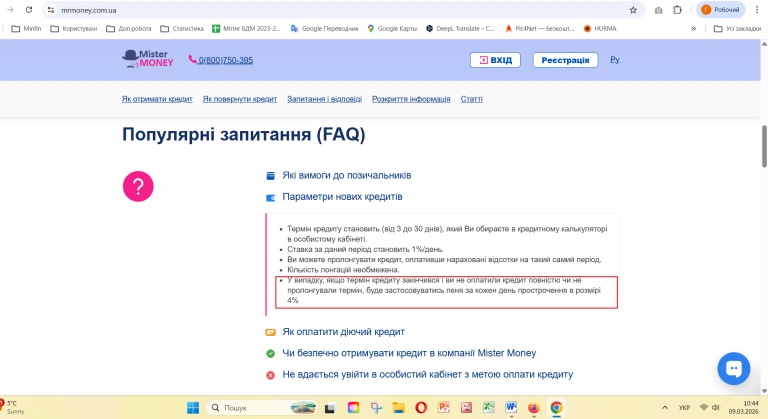This screenshot has height=419, width=768.
Task: Open the Extensions puzzle icon
Action: 677,10
